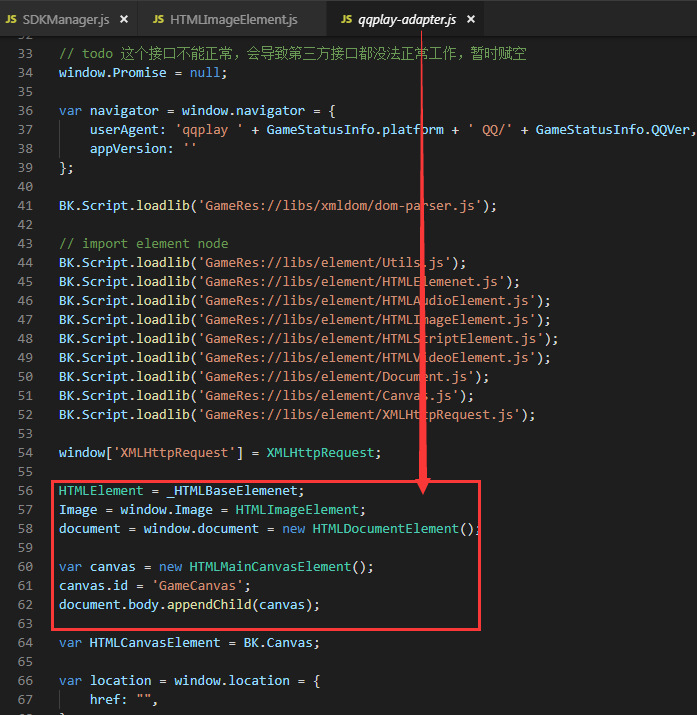
Task: Click 'href:' property on line 67
Action: 108,700
